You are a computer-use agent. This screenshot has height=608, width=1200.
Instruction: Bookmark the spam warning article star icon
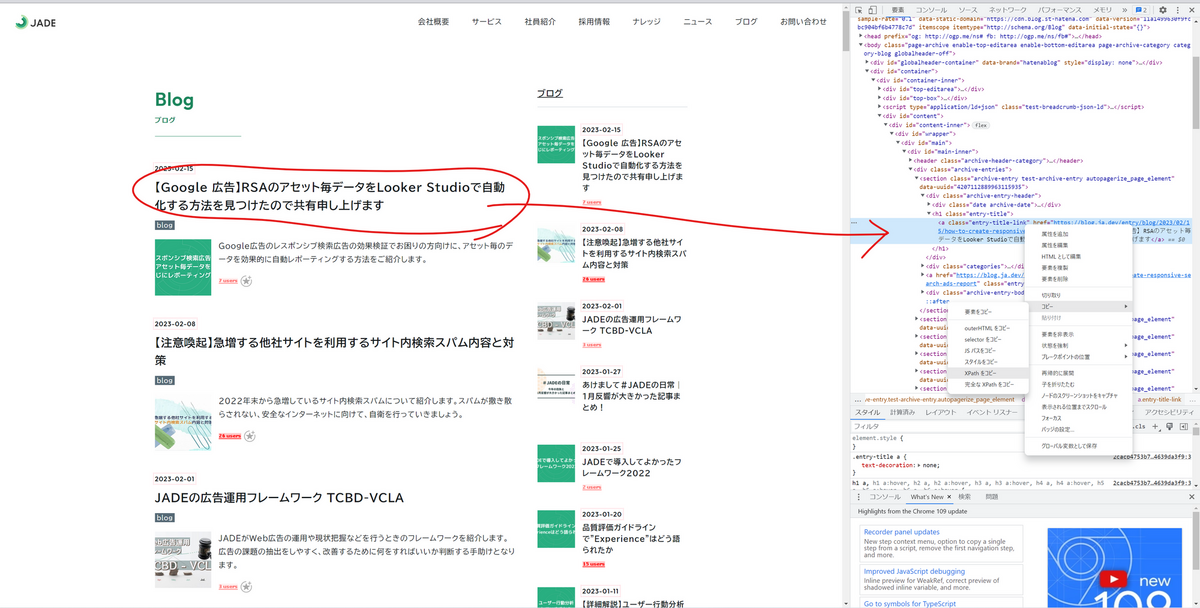click(x=249, y=435)
